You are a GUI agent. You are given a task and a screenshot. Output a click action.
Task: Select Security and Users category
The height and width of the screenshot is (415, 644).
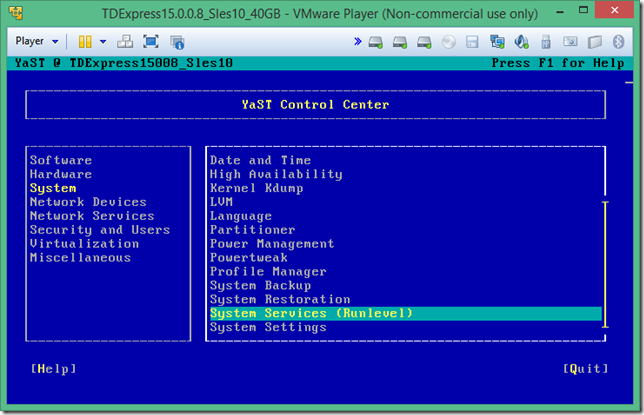[x=100, y=230]
